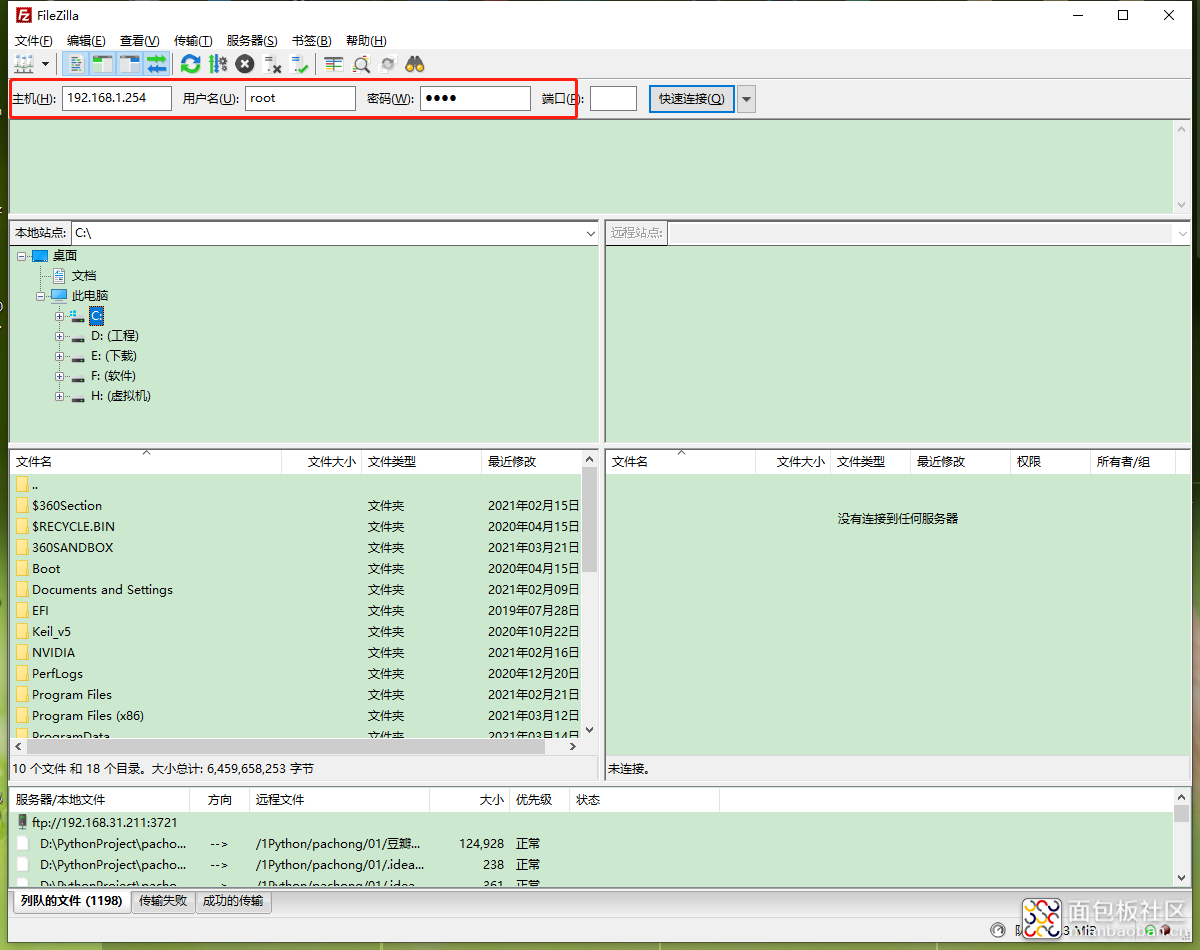Switch to 列队的文件 (1198) tab

[72, 901]
